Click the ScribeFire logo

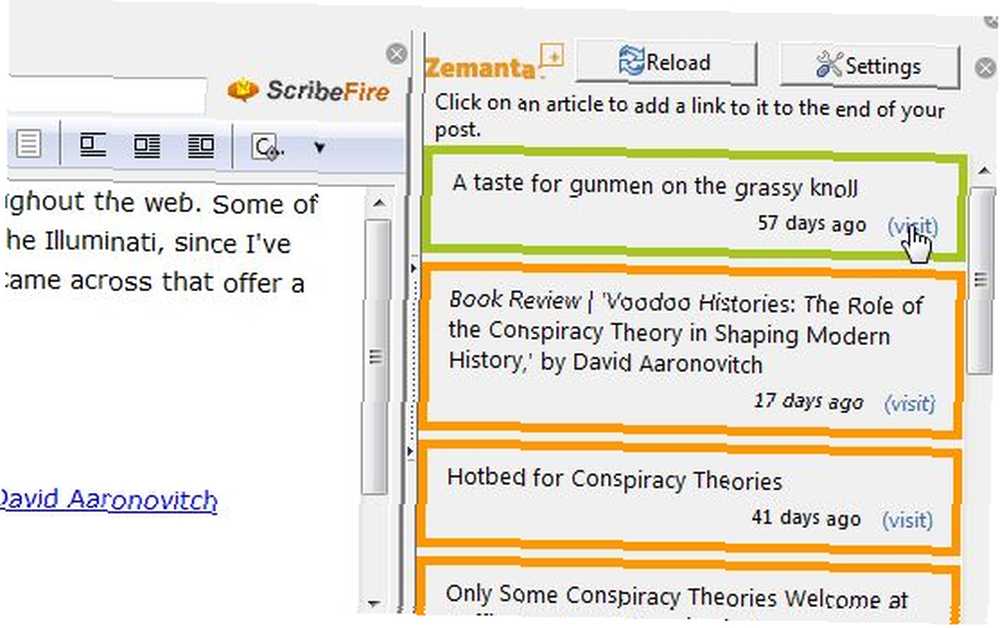click(x=309, y=91)
